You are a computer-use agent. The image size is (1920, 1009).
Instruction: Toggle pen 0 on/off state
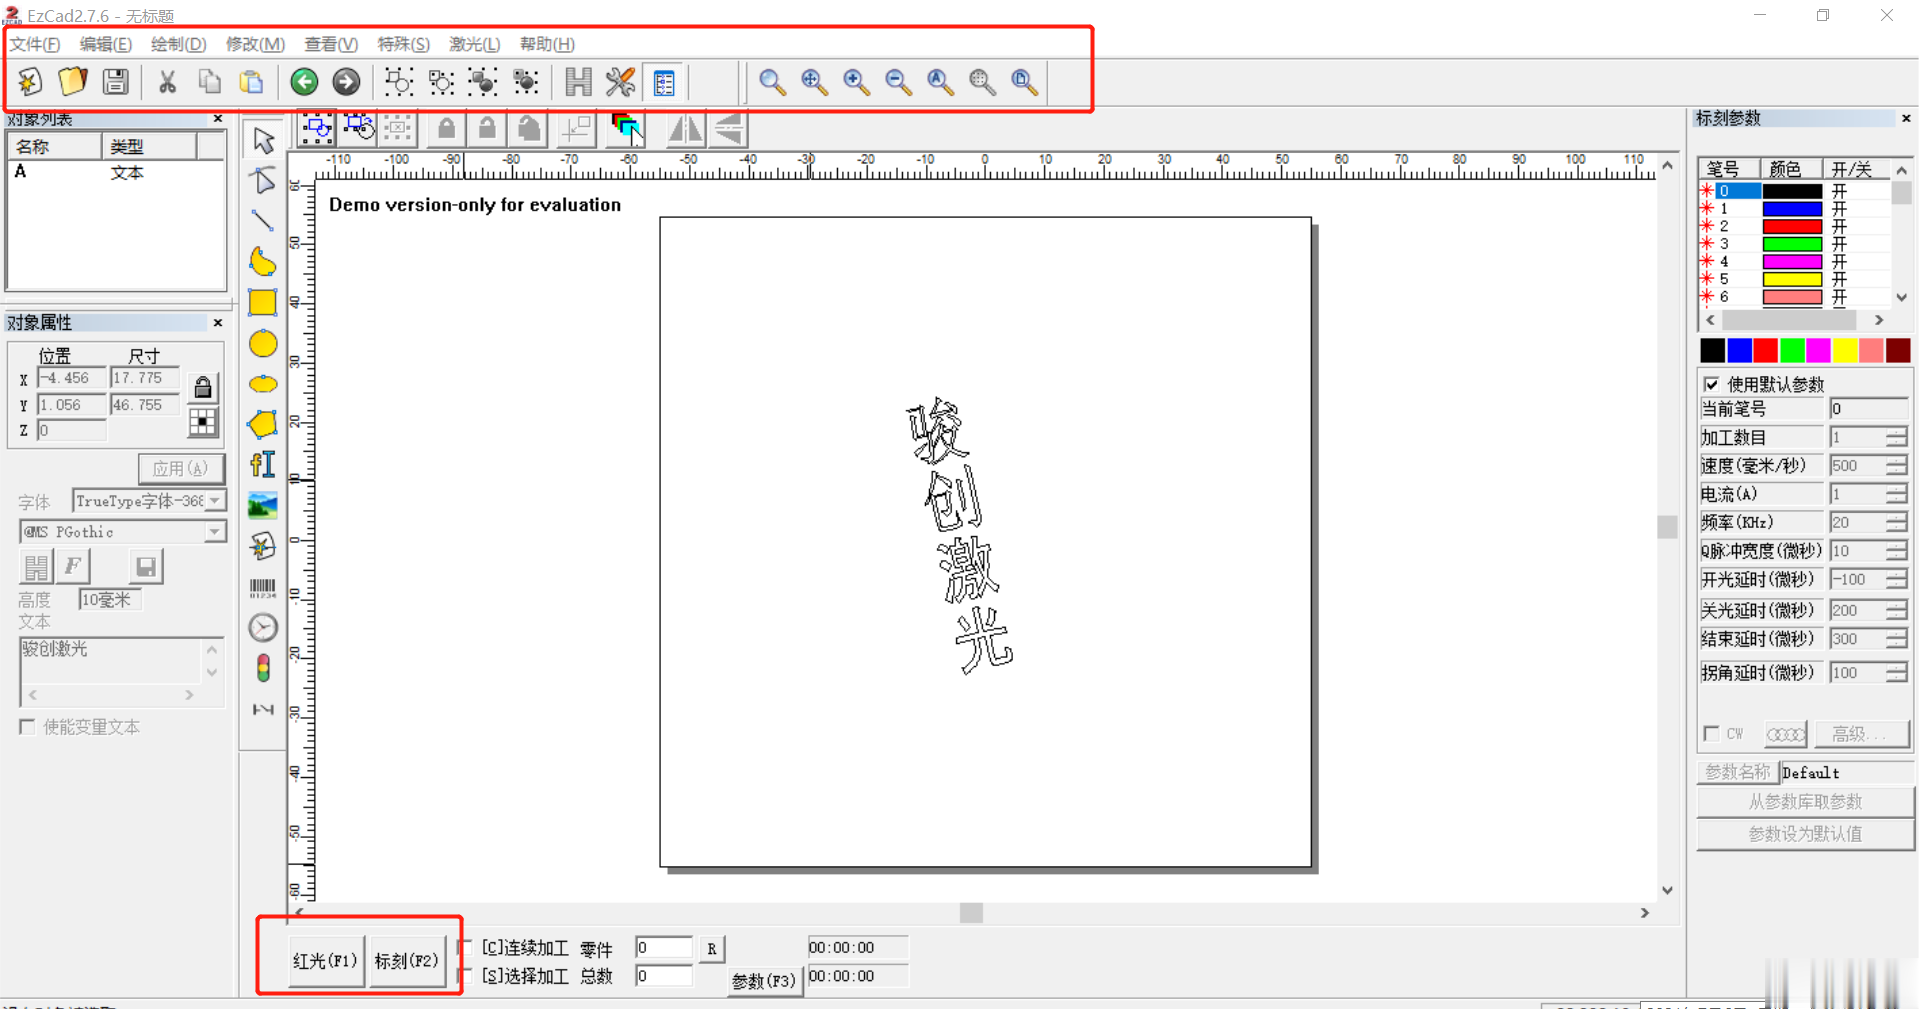[x=1840, y=191]
